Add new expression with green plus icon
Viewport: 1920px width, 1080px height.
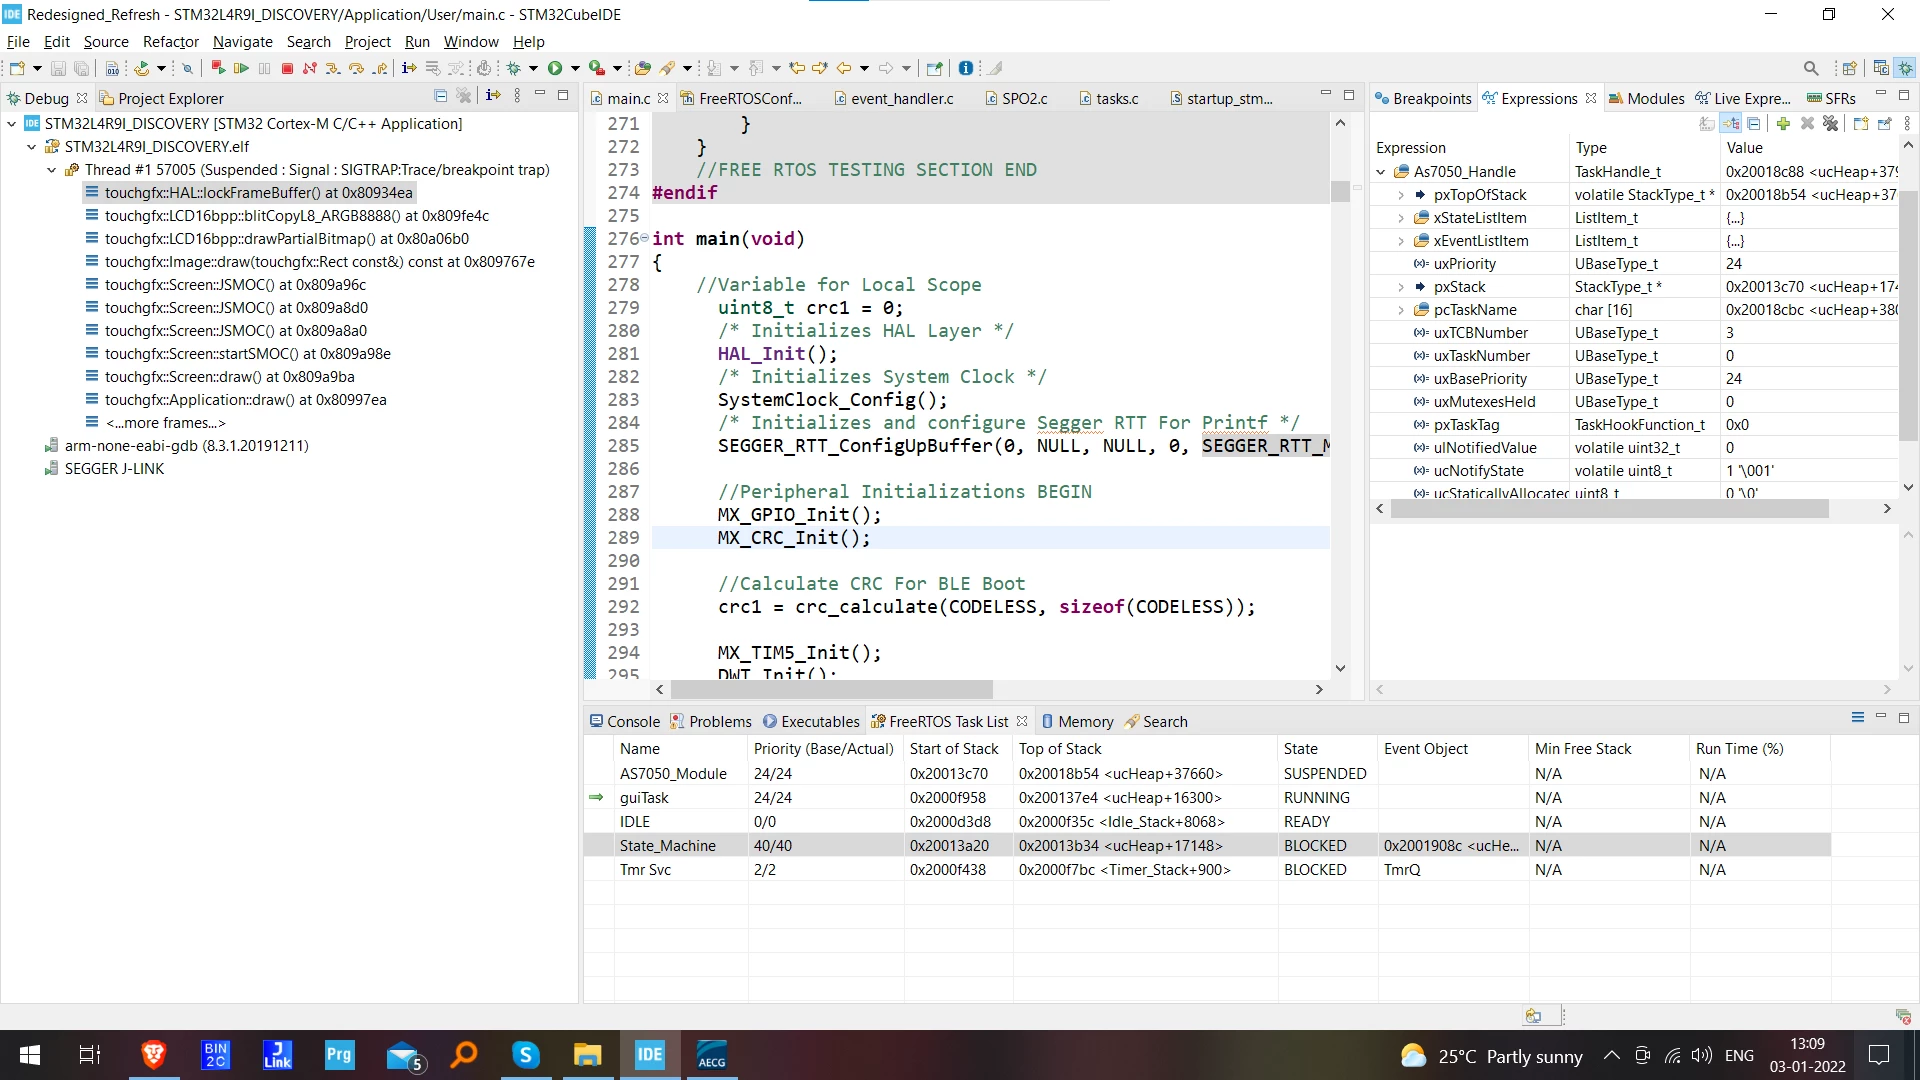click(x=1783, y=124)
